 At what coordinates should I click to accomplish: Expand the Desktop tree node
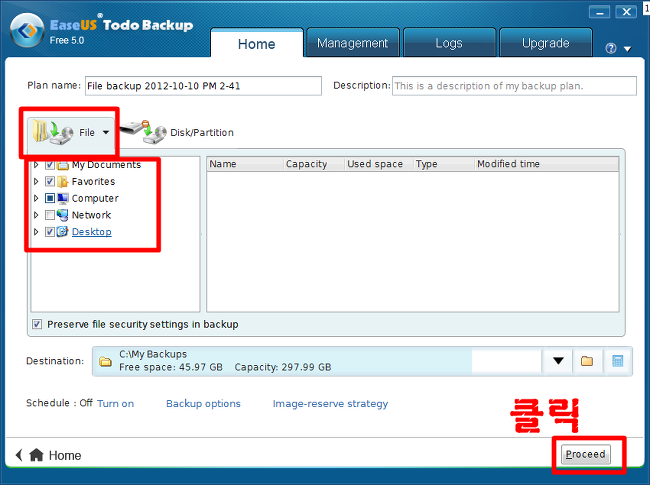point(36,232)
